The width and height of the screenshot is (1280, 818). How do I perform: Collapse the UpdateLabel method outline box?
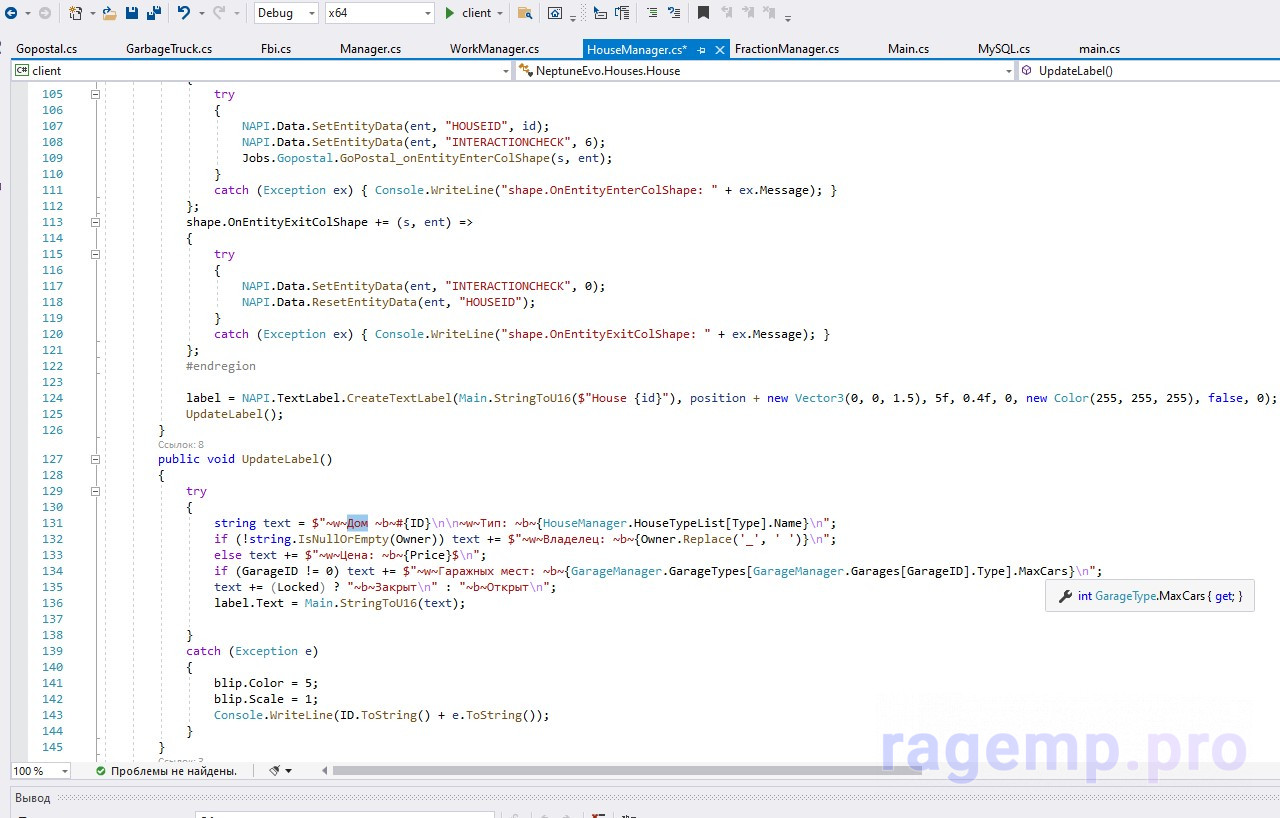(96, 459)
